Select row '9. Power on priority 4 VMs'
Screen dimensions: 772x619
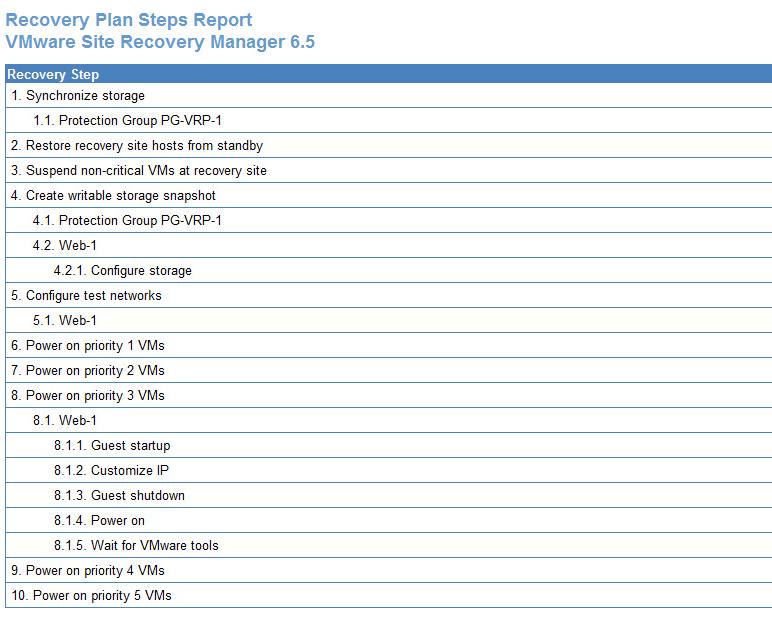coord(388,571)
